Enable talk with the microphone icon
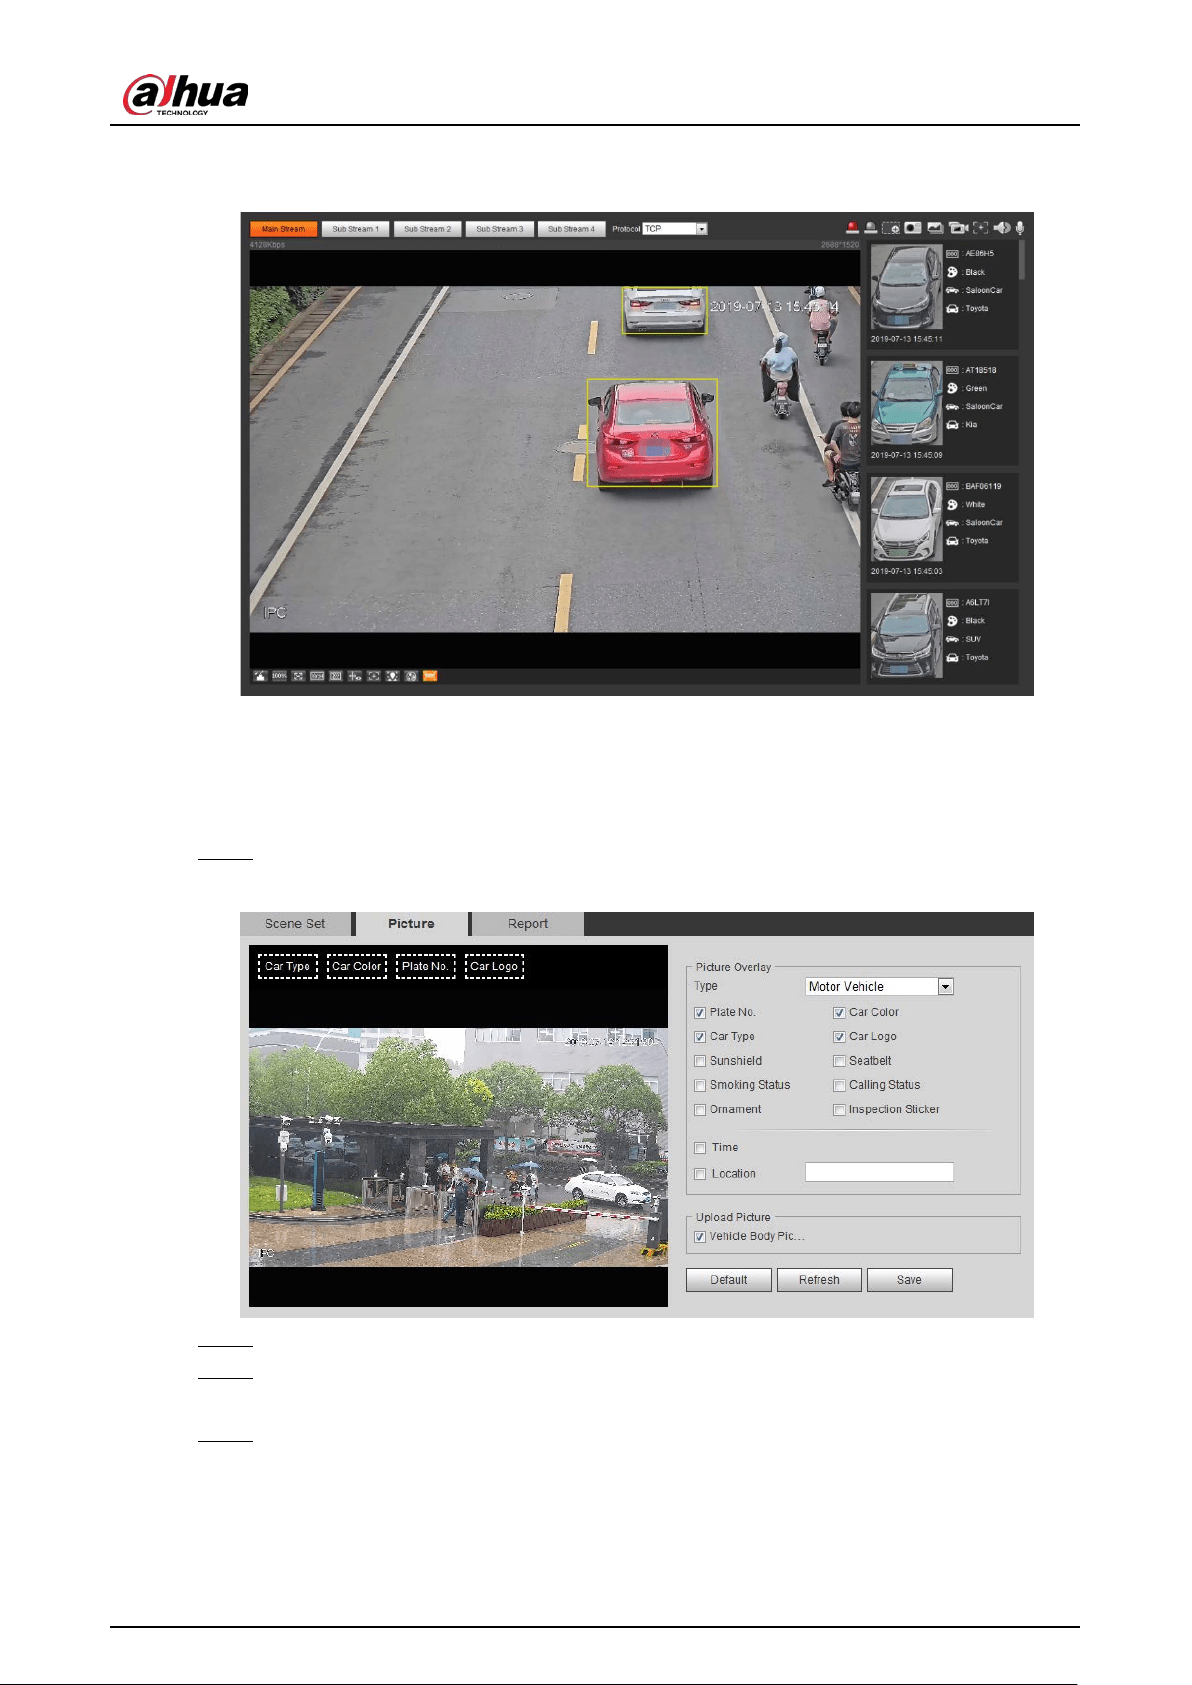1192x1685 pixels. [x=1020, y=228]
